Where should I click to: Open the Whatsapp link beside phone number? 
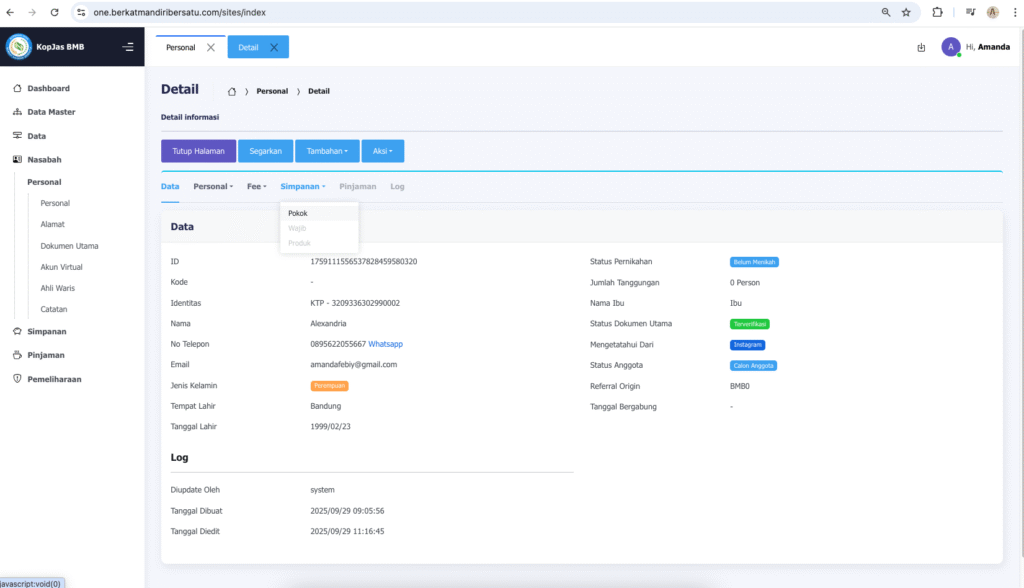coord(385,344)
